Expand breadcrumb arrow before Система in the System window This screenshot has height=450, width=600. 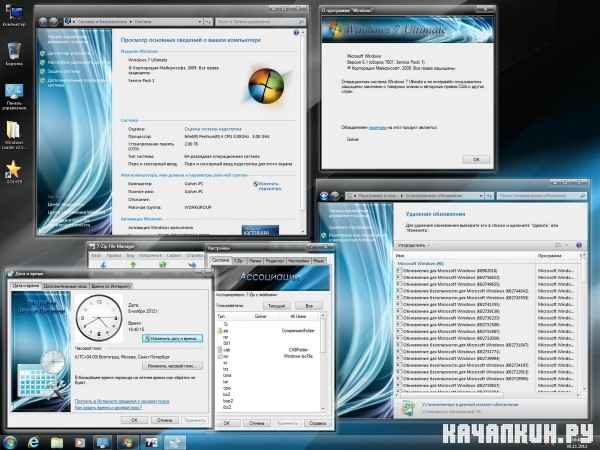click(131, 22)
